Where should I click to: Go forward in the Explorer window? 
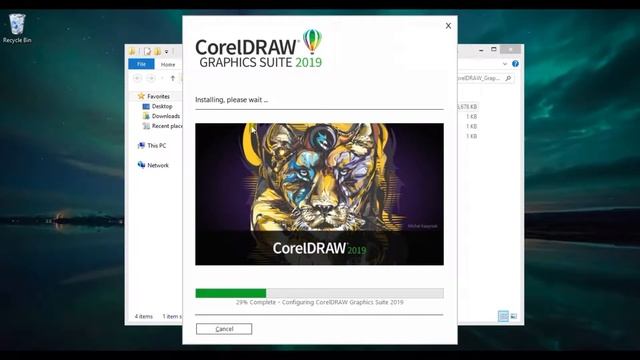point(151,78)
